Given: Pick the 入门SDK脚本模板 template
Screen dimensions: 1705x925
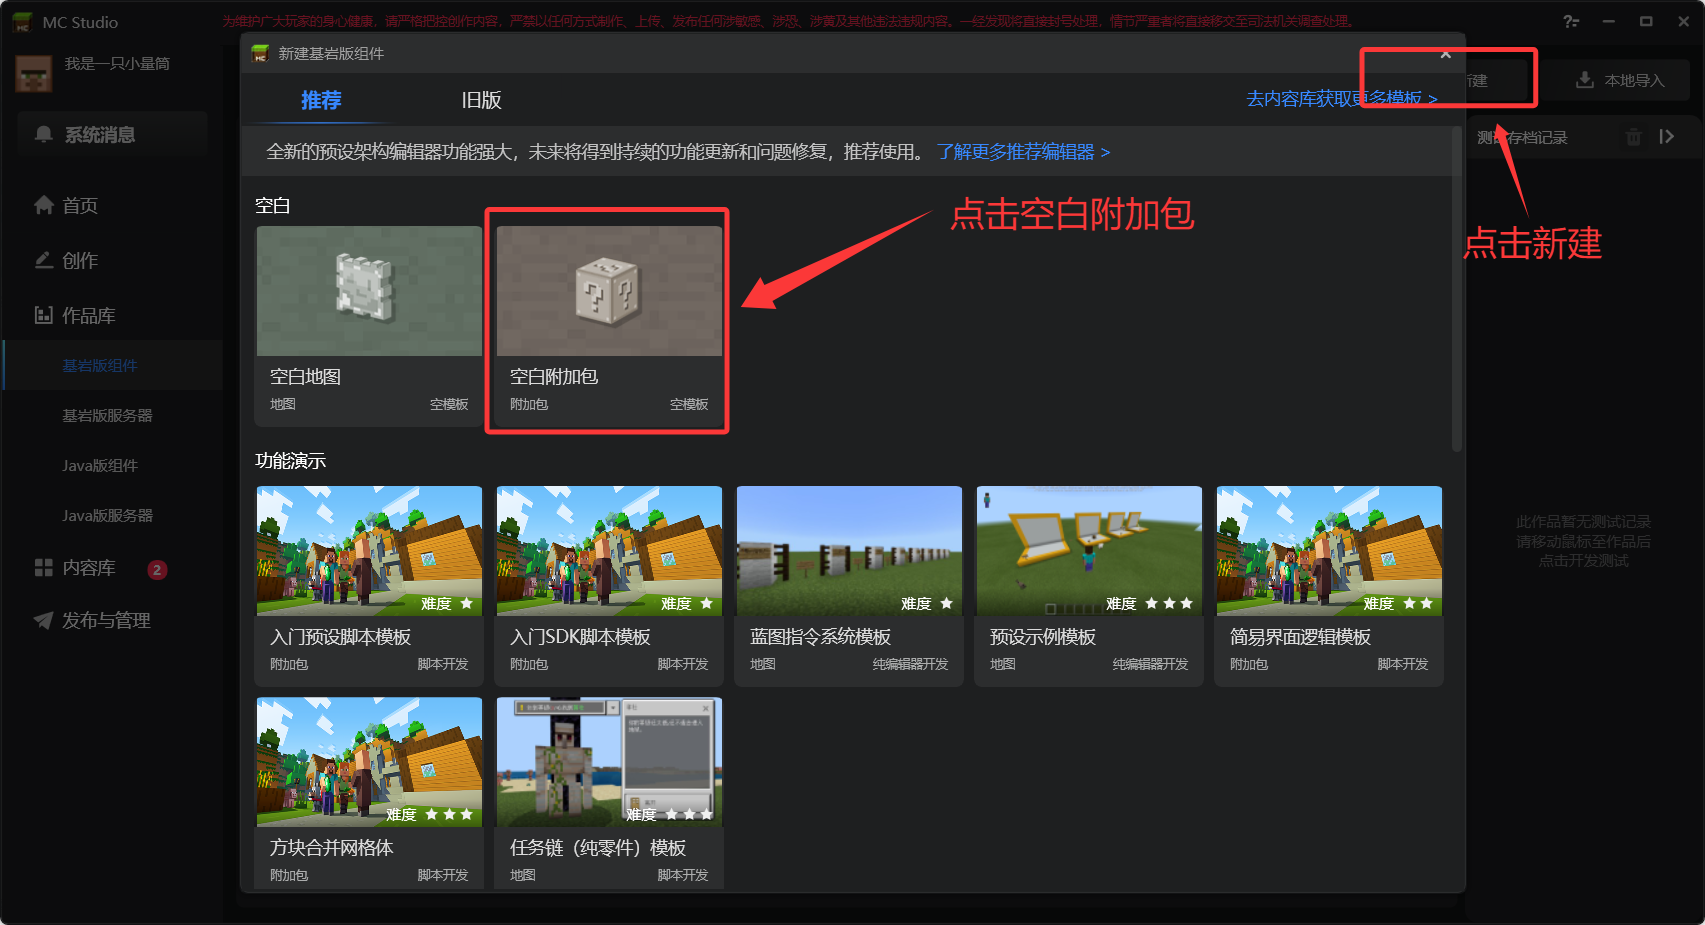Looking at the screenshot, I should tap(609, 586).
